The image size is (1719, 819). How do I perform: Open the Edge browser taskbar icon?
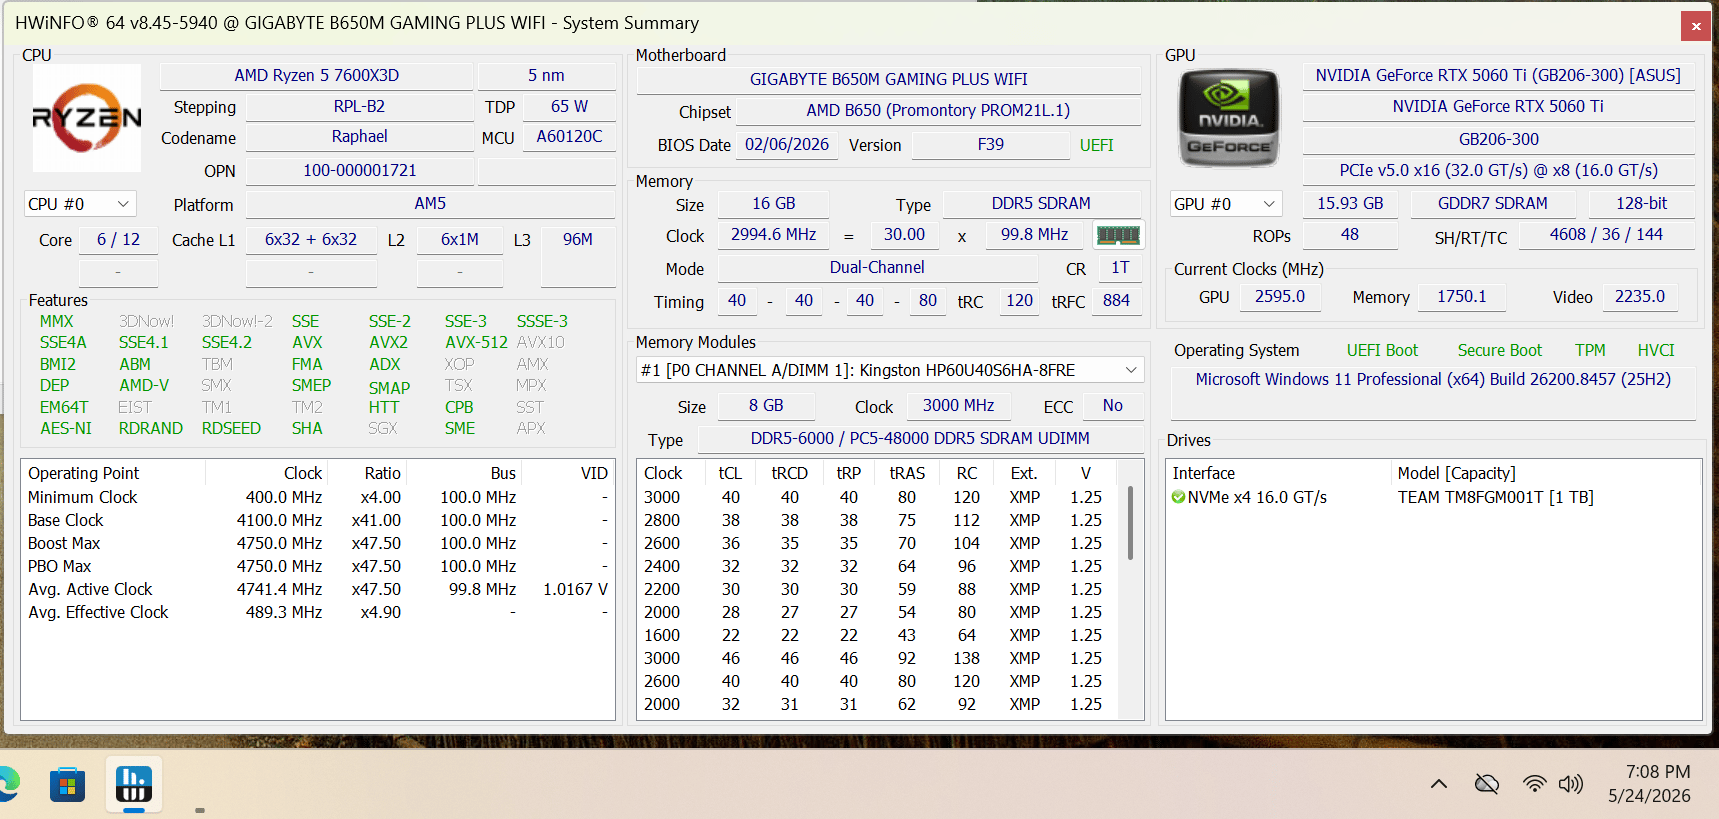8,784
